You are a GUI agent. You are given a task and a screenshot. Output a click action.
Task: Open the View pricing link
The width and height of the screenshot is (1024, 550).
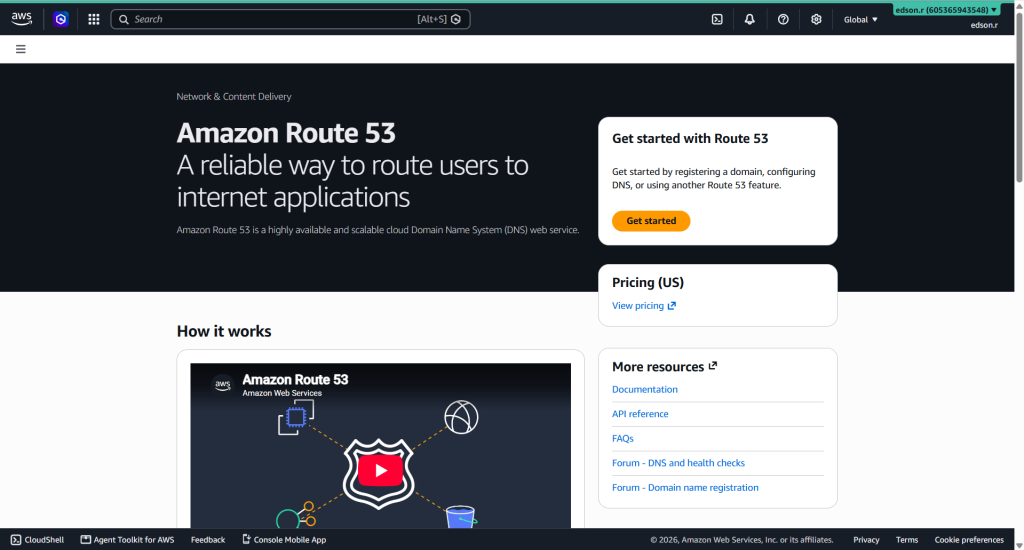(x=644, y=306)
